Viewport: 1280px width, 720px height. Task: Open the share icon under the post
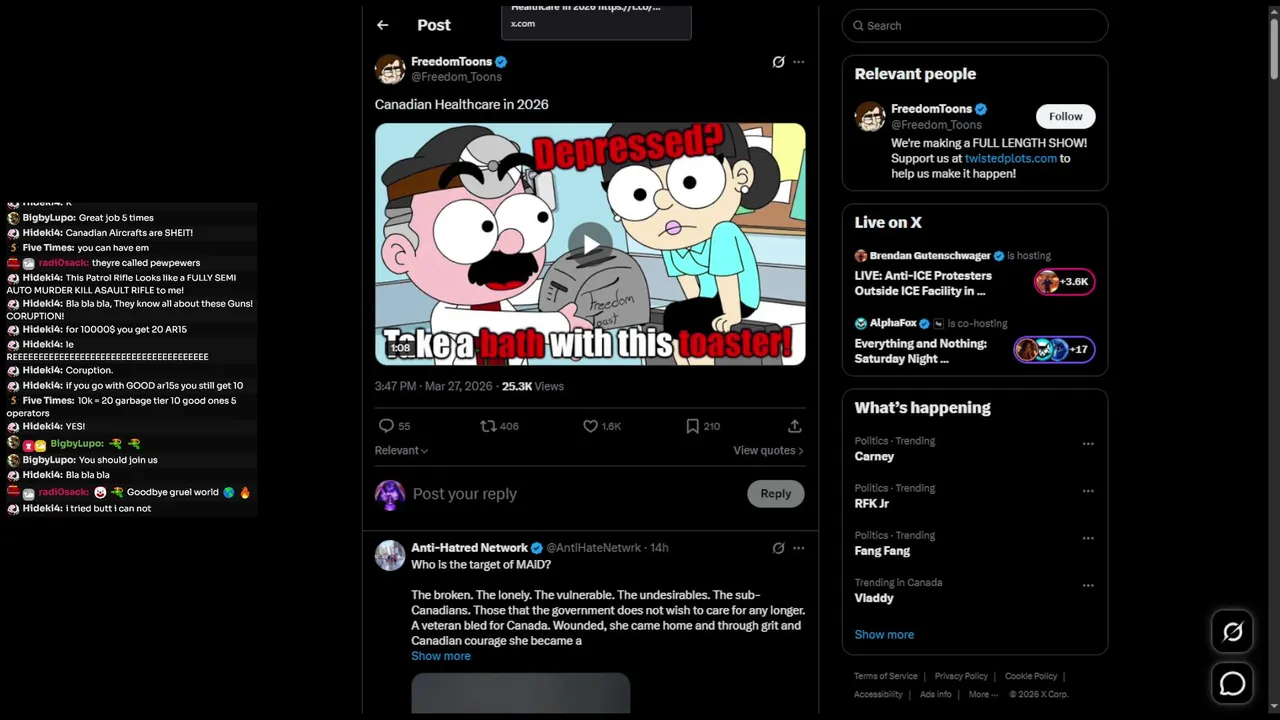point(794,426)
